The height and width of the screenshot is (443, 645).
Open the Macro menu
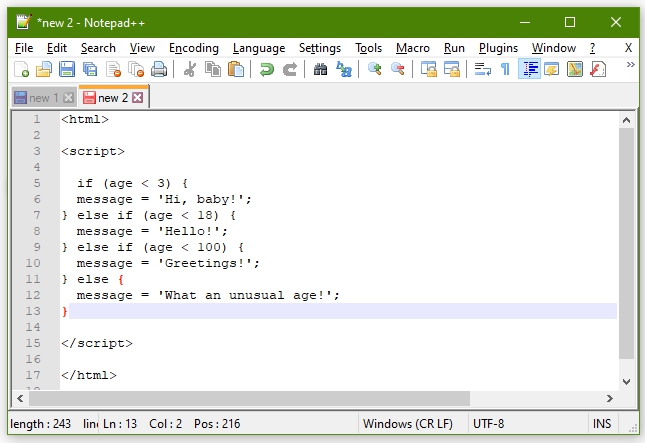click(x=413, y=48)
